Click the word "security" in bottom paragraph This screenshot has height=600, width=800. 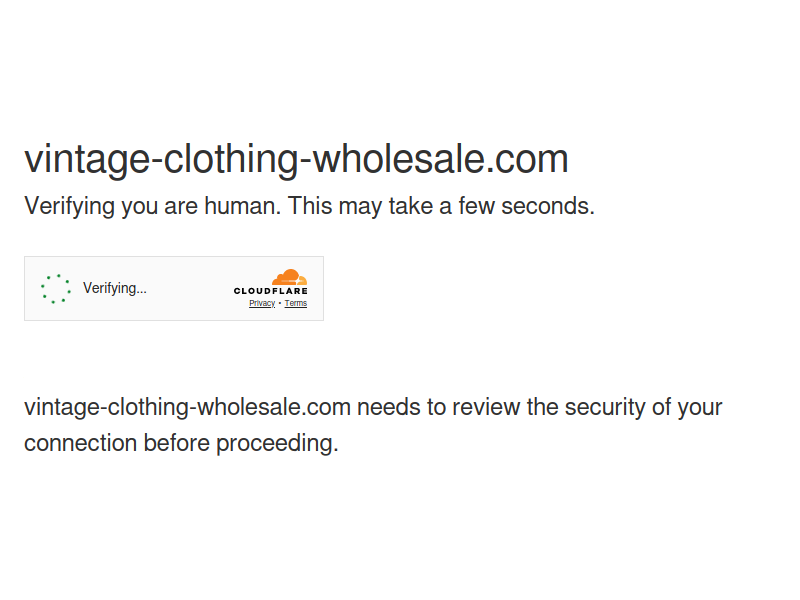point(604,407)
